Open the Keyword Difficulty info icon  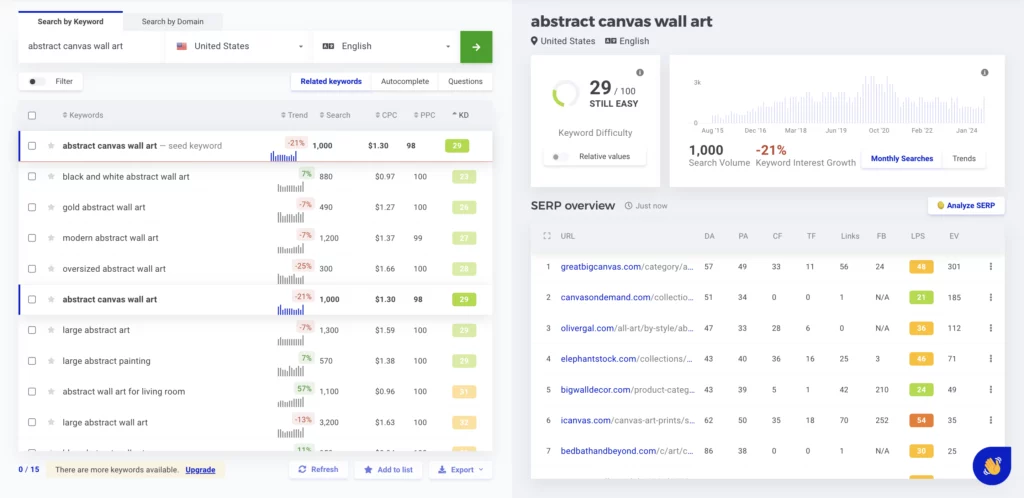pos(640,73)
